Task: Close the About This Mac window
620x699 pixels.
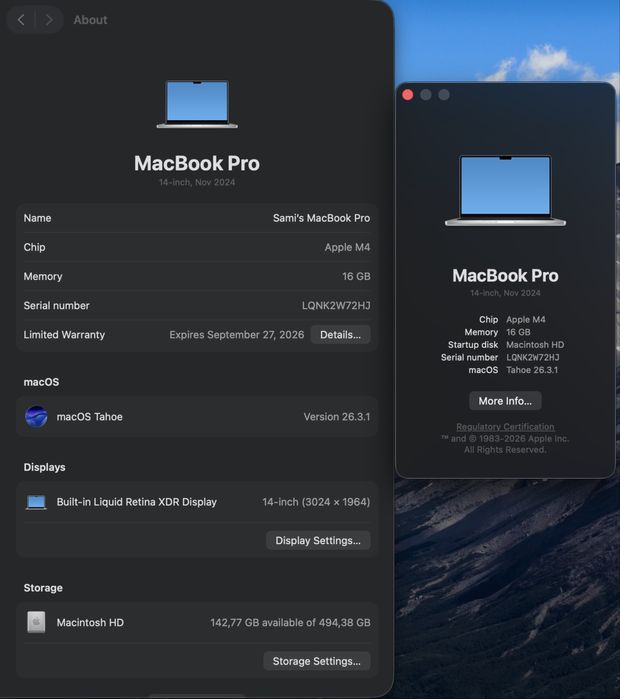Action: pyautogui.click(x=407, y=95)
